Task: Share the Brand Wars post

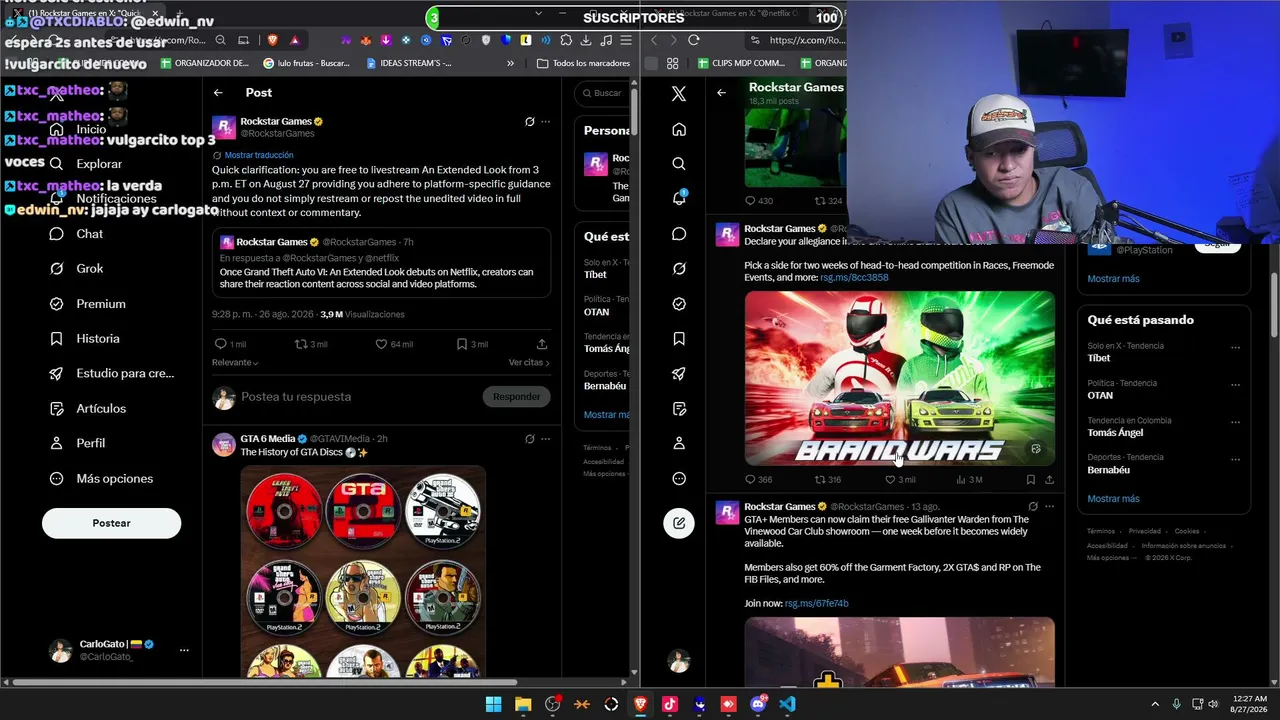Action: pyautogui.click(x=1048, y=480)
